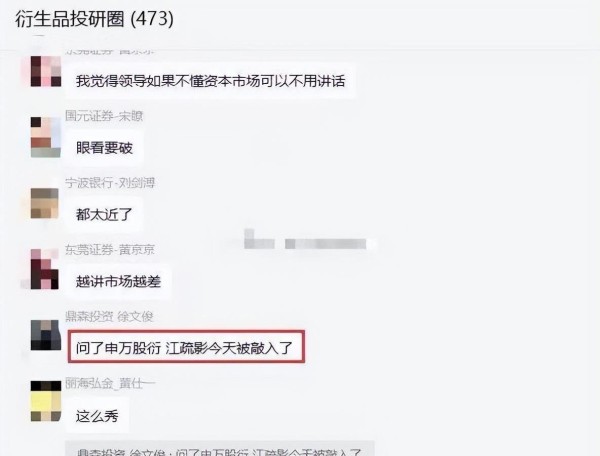The height and width of the screenshot is (456, 600).
Task: Click yellow avatar beside '这么秀' message
Action: (x=46, y=401)
